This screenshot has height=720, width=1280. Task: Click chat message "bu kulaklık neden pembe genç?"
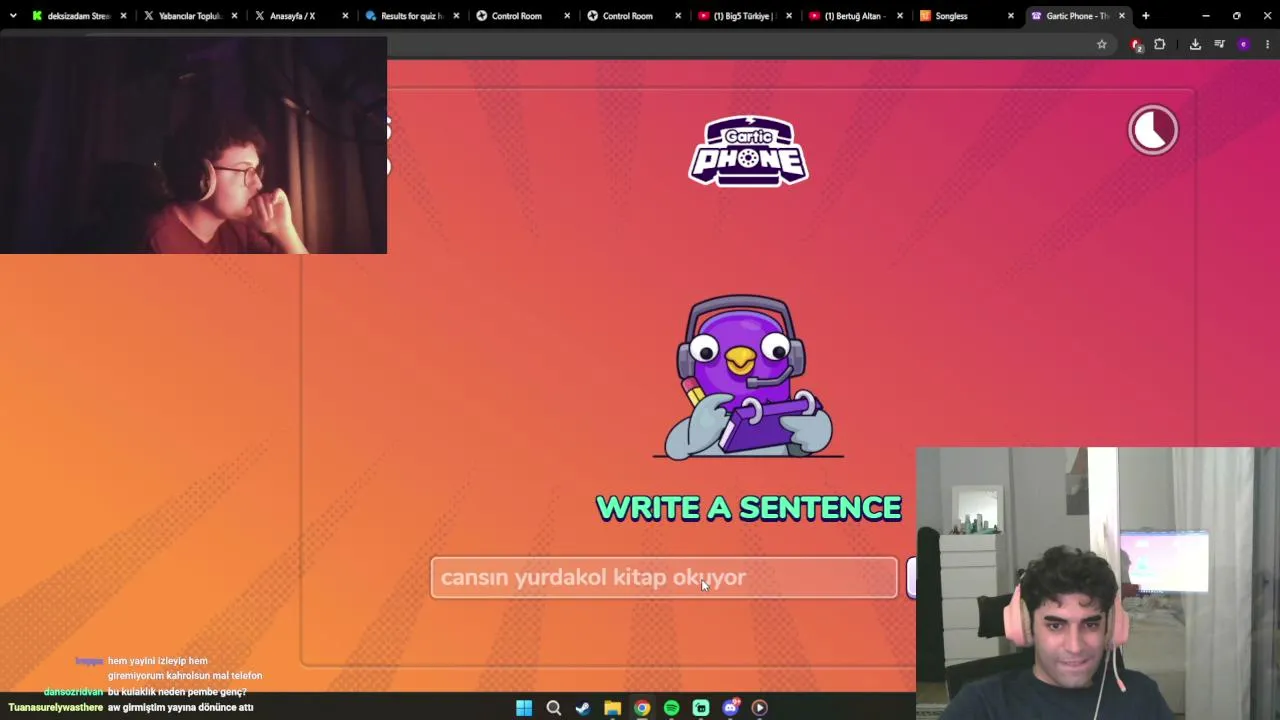click(177, 692)
